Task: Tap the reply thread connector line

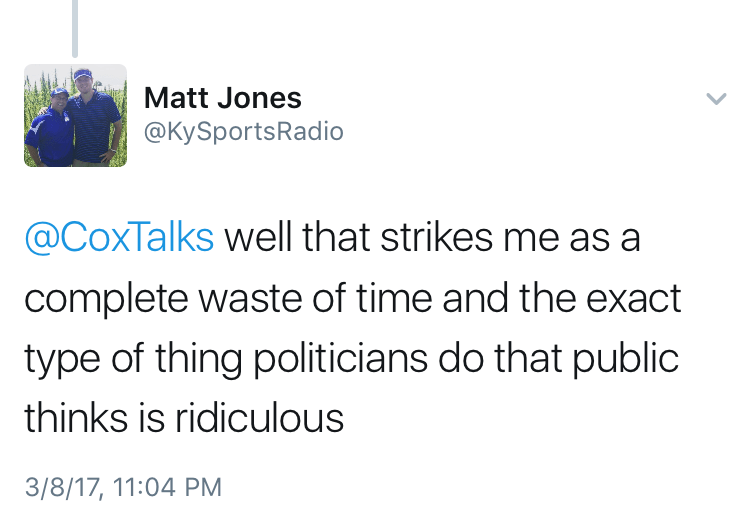Action: click(75, 27)
